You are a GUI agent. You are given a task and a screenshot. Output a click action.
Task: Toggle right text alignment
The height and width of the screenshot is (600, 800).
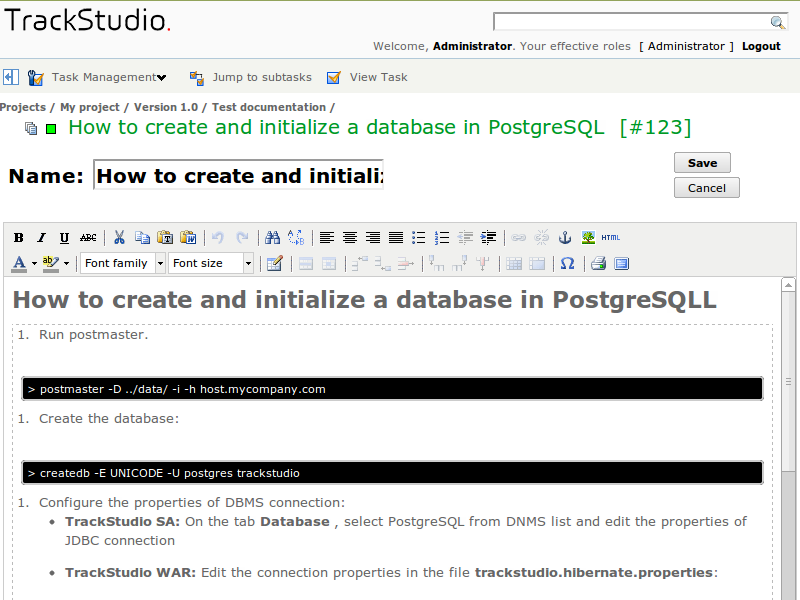pyautogui.click(x=373, y=237)
